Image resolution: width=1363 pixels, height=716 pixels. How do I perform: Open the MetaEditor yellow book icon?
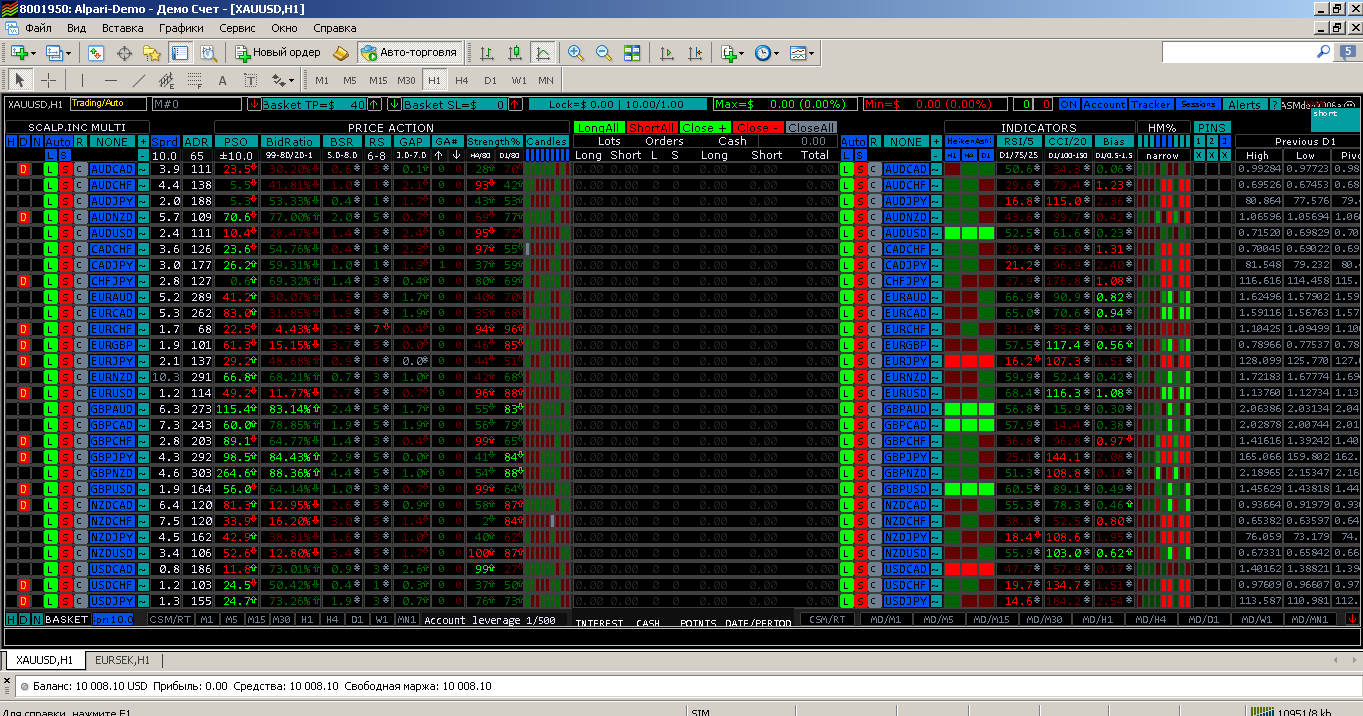[x=340, y=53]
